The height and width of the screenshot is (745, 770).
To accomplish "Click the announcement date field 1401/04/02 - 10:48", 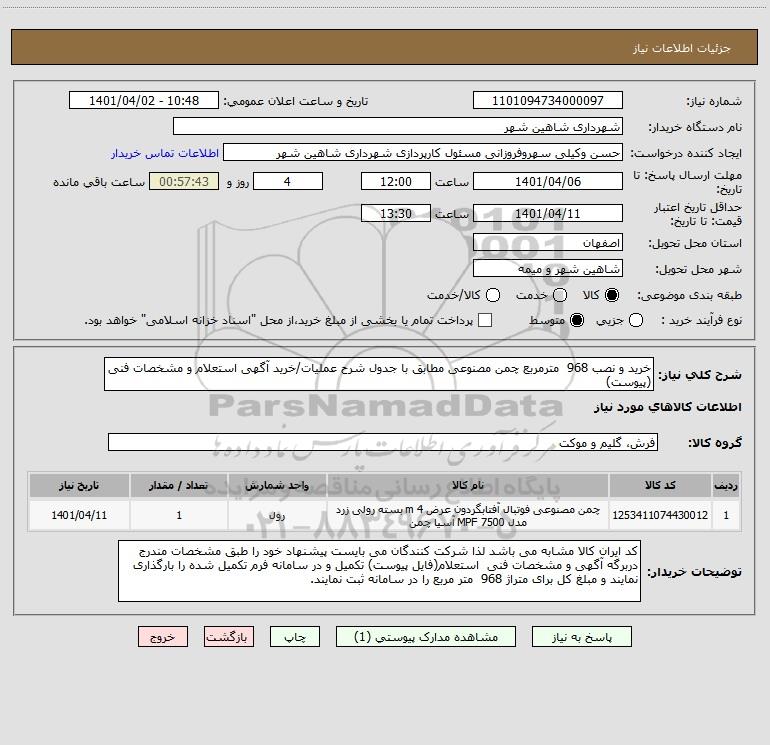I will click(144, 101).
